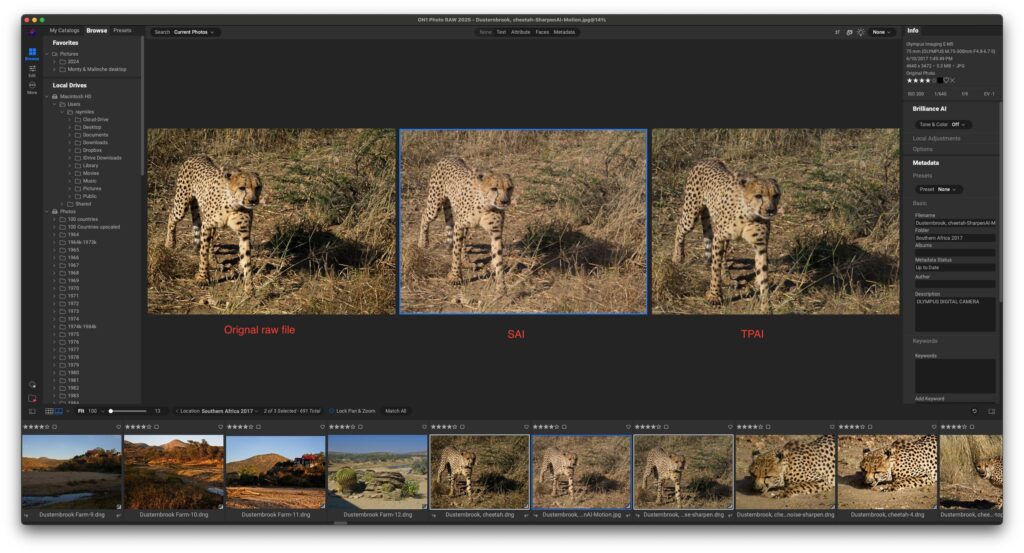Click the color label box above the Farm-11 thumbnail

(259, 427)
